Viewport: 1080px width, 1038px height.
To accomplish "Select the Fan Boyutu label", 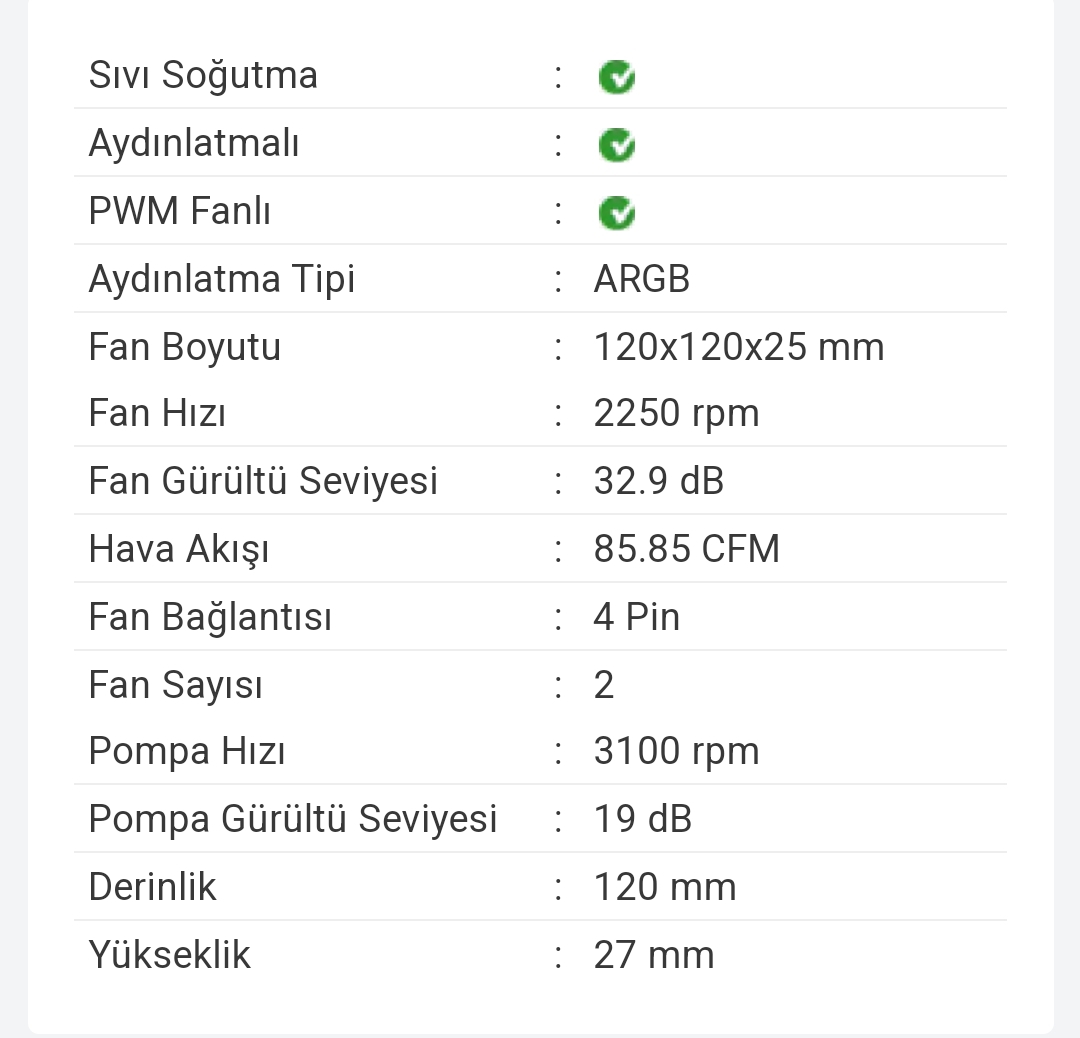I will coord(185,347).
